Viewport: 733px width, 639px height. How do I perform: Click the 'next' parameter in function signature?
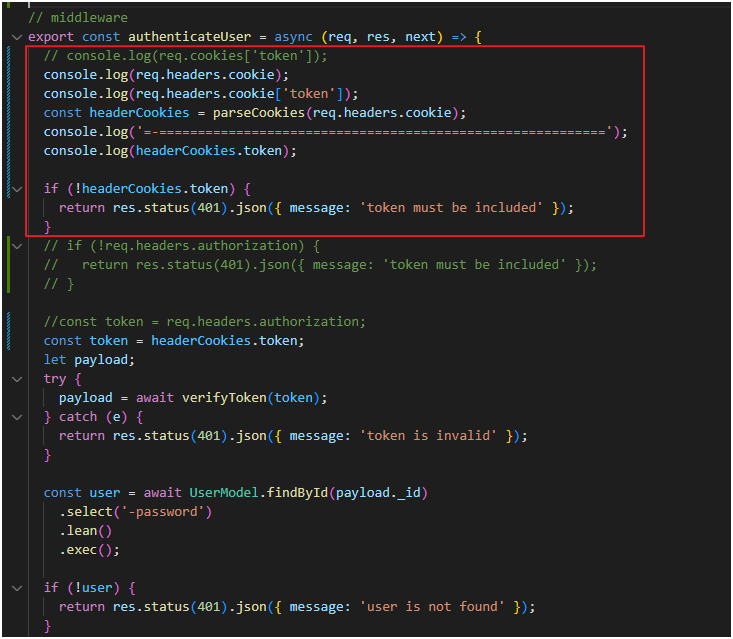pos(420,36)
